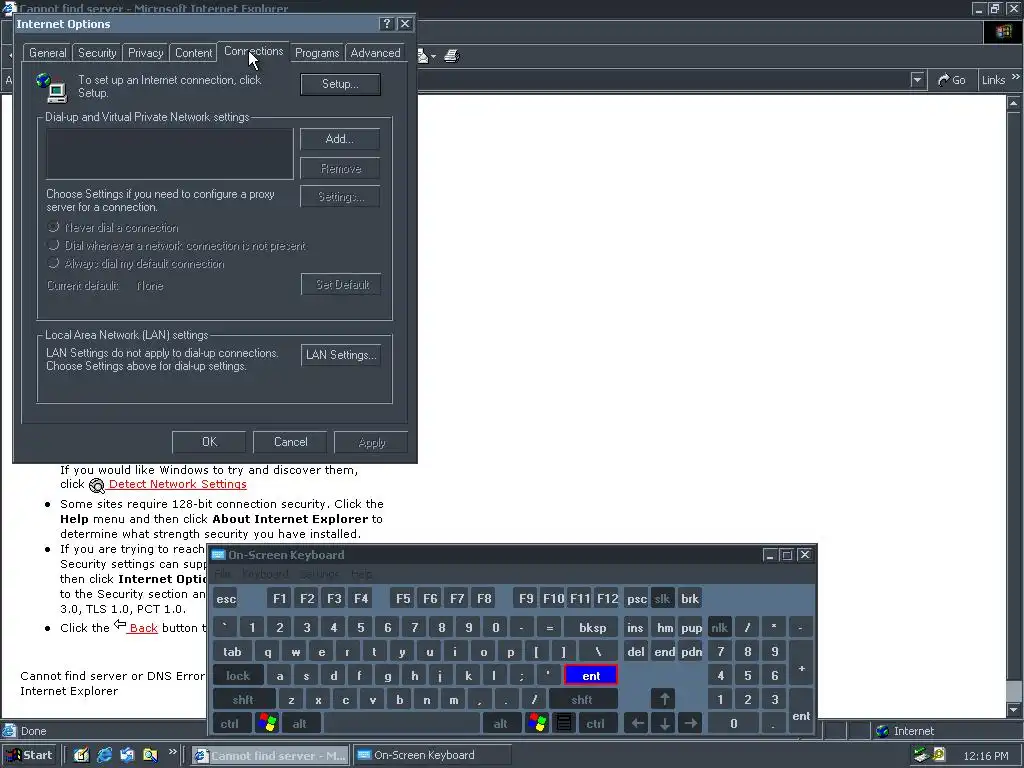
Task: Click the vertical scrollbar thumb of the page
Action: point(1014,690)
